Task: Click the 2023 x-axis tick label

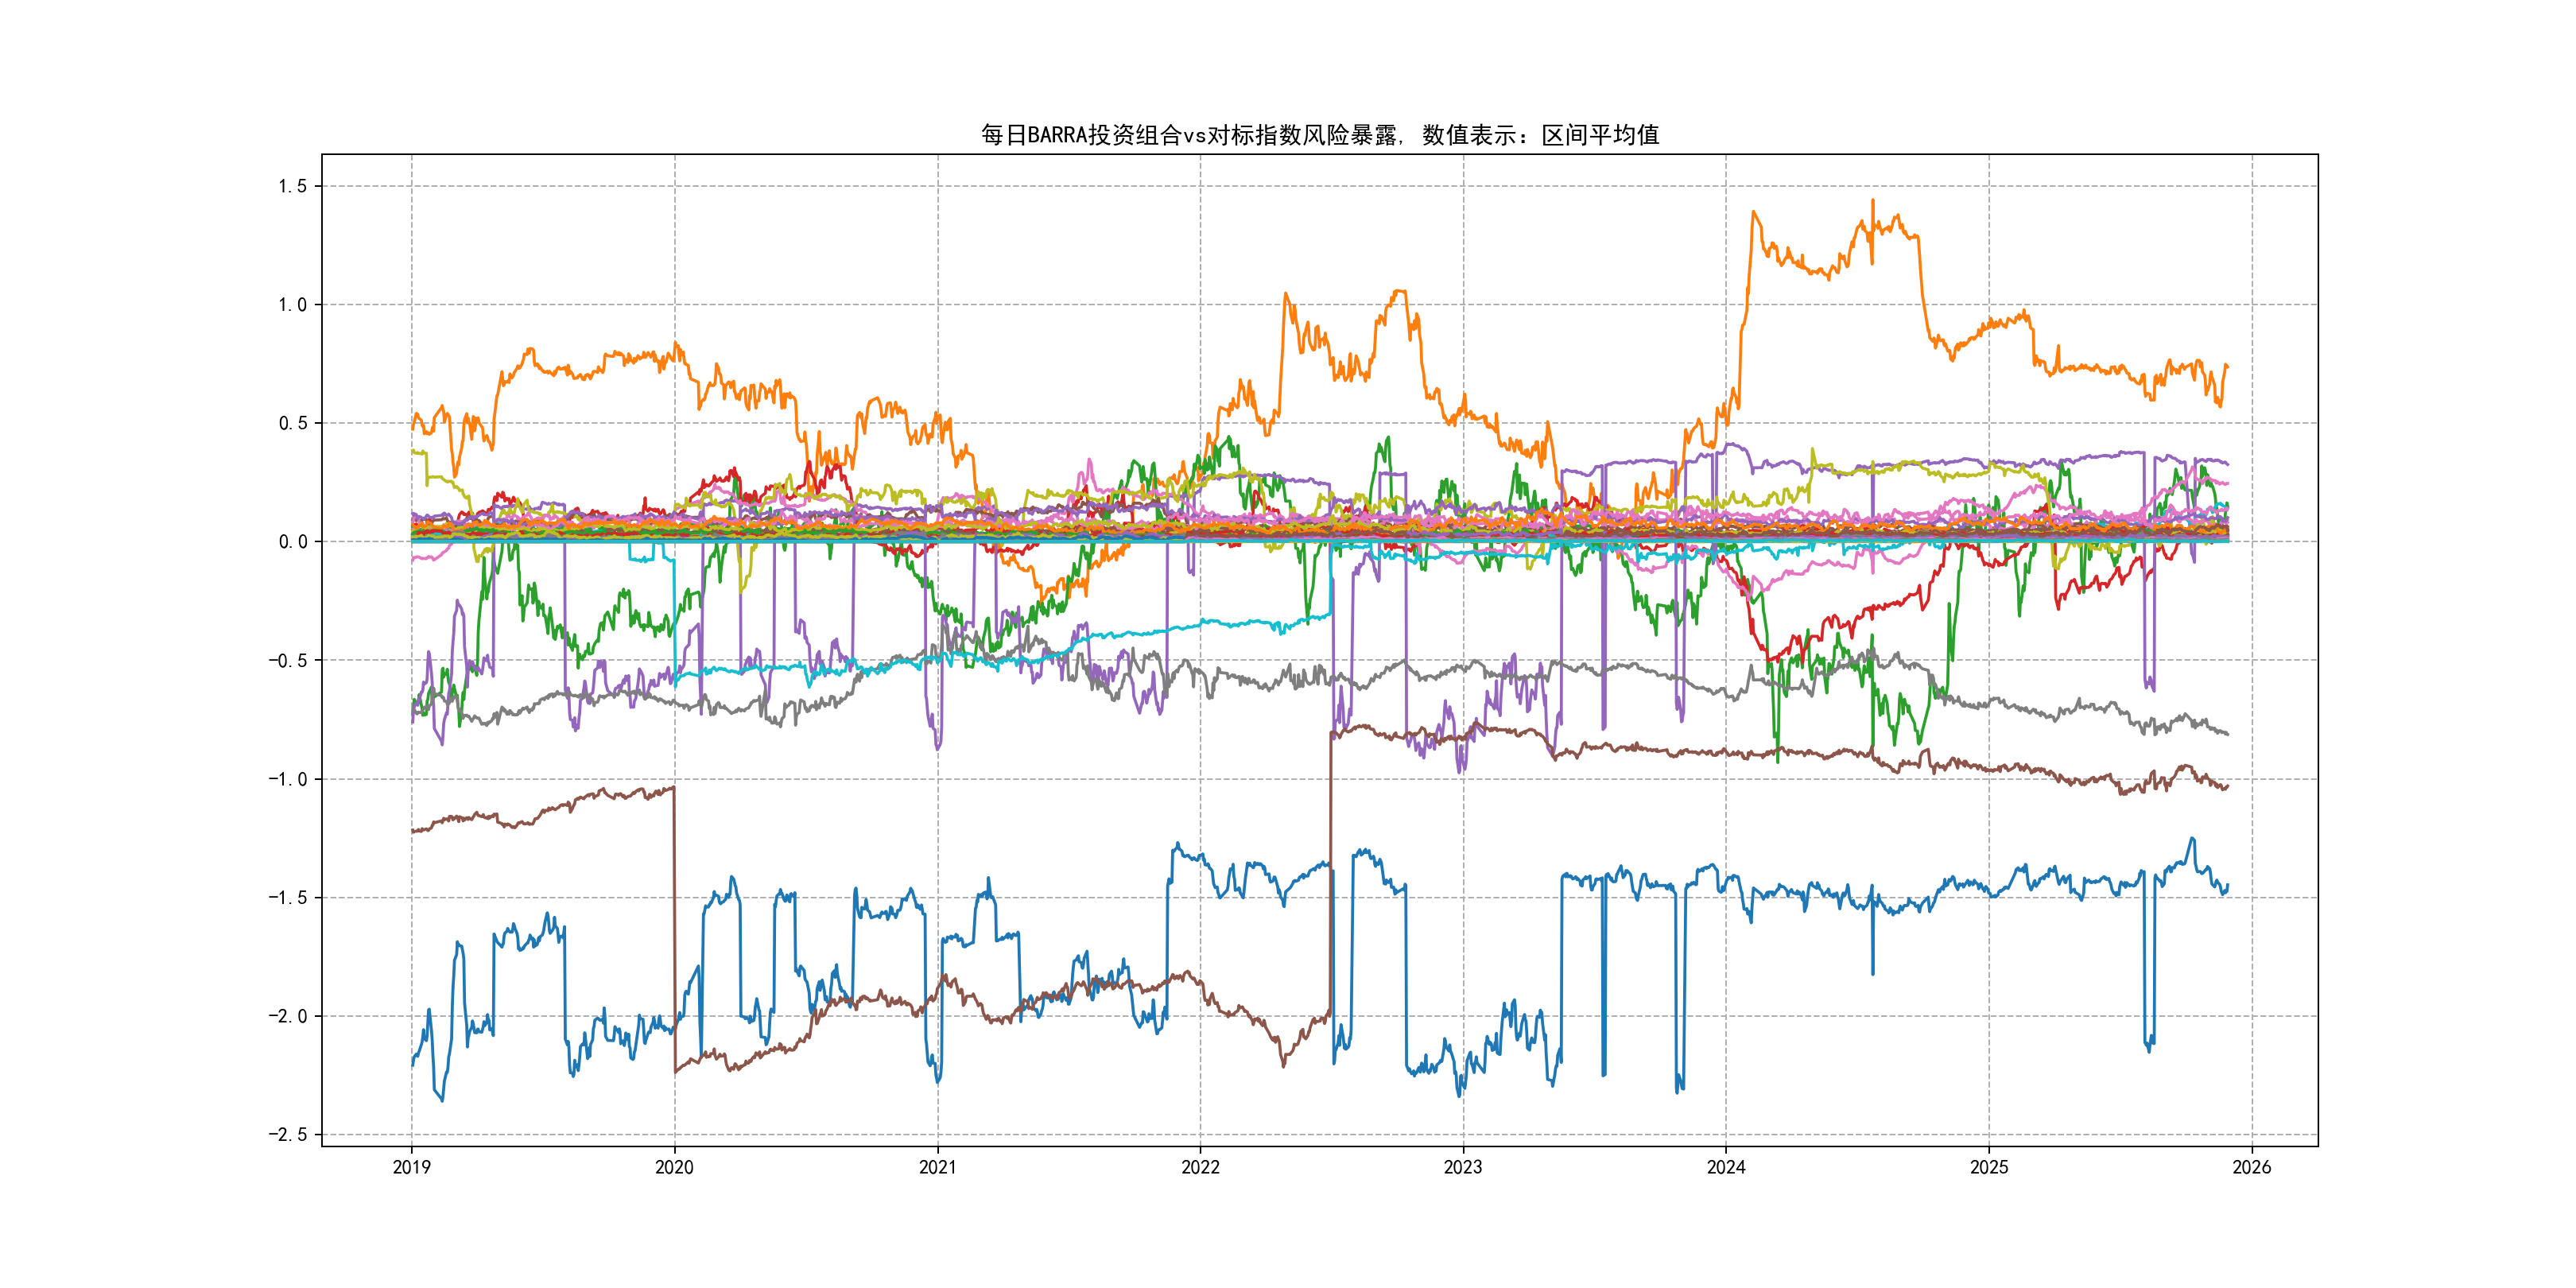Action: point(1463,1167)
